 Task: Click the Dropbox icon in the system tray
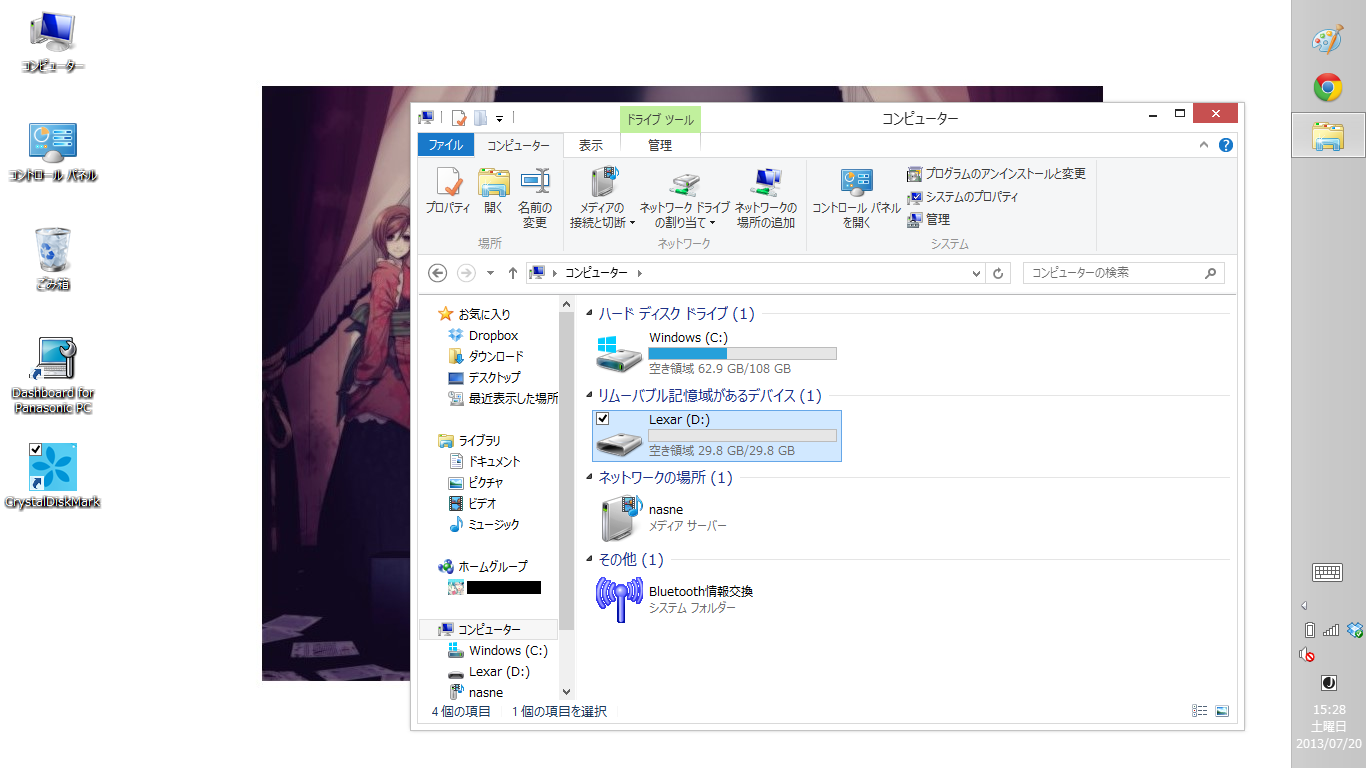1355,630
